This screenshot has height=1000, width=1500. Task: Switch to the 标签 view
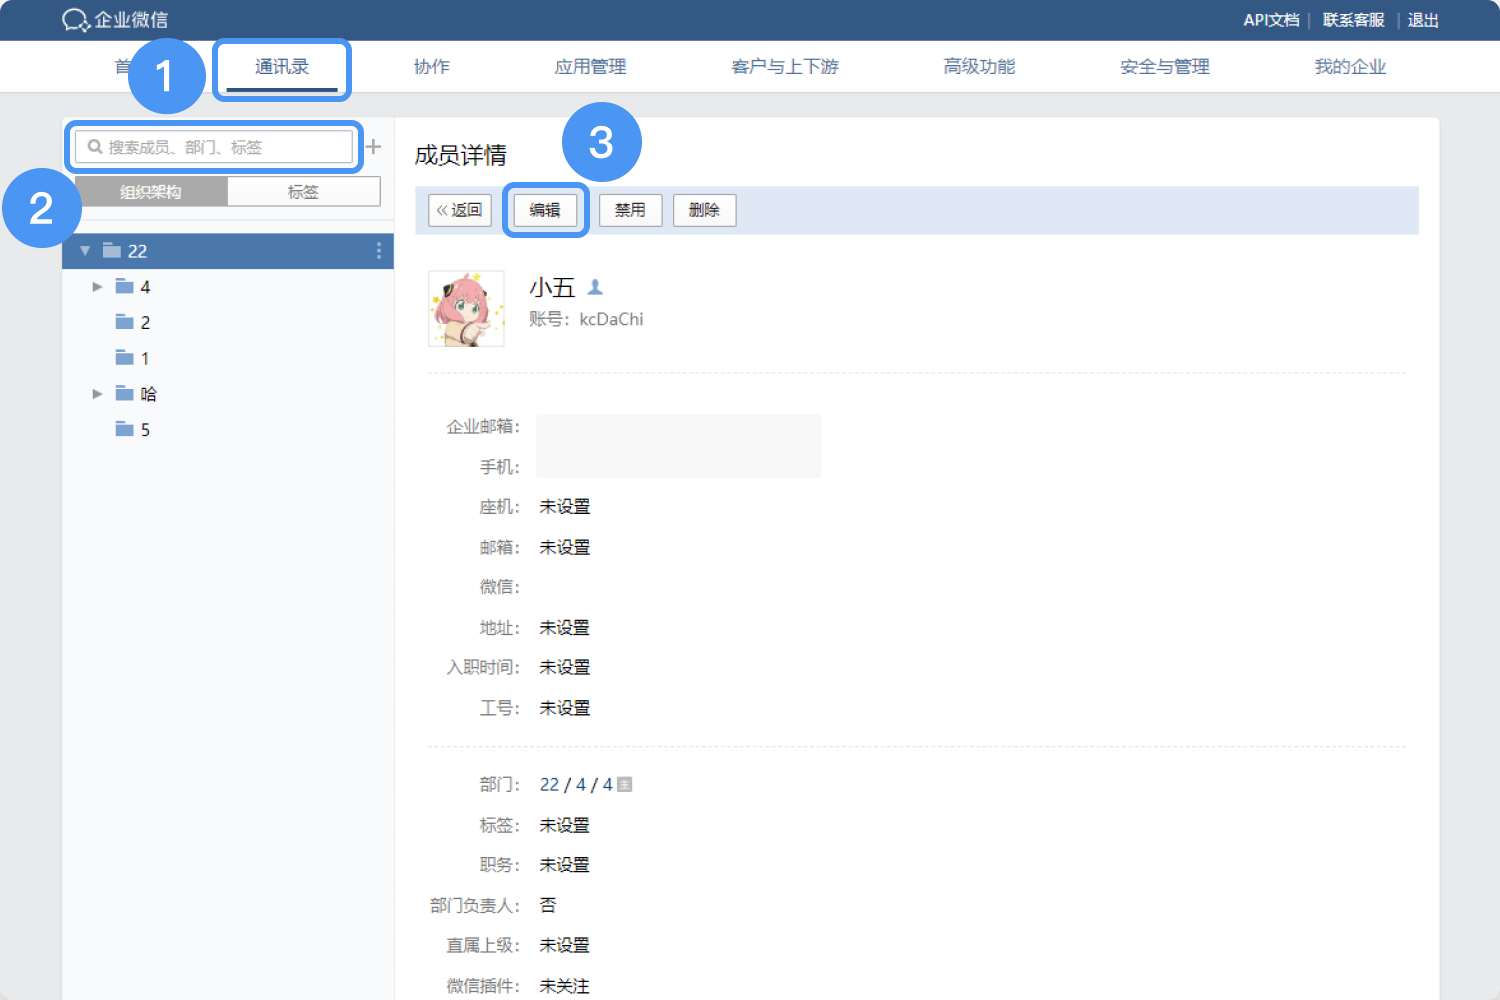coord(304,192)
